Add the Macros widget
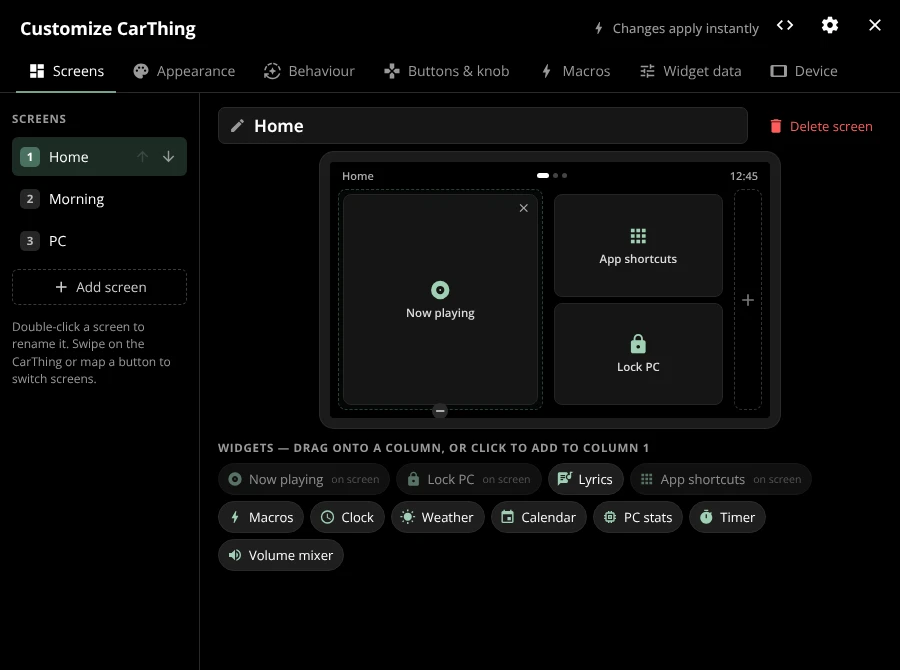The height and width of the screenshot is (670, 900). [x=261, y=517]
